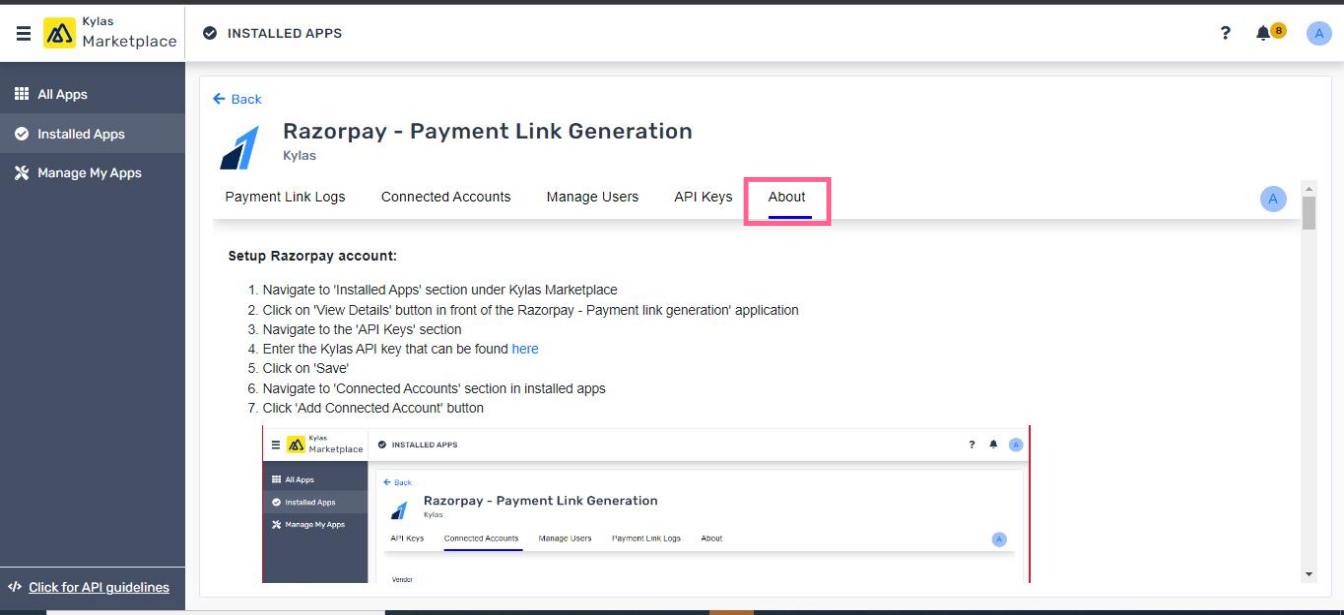This screenshot has width=1344, height=615.
Task: Click the scrollbar up arrow
Action: pos(1309,188)
